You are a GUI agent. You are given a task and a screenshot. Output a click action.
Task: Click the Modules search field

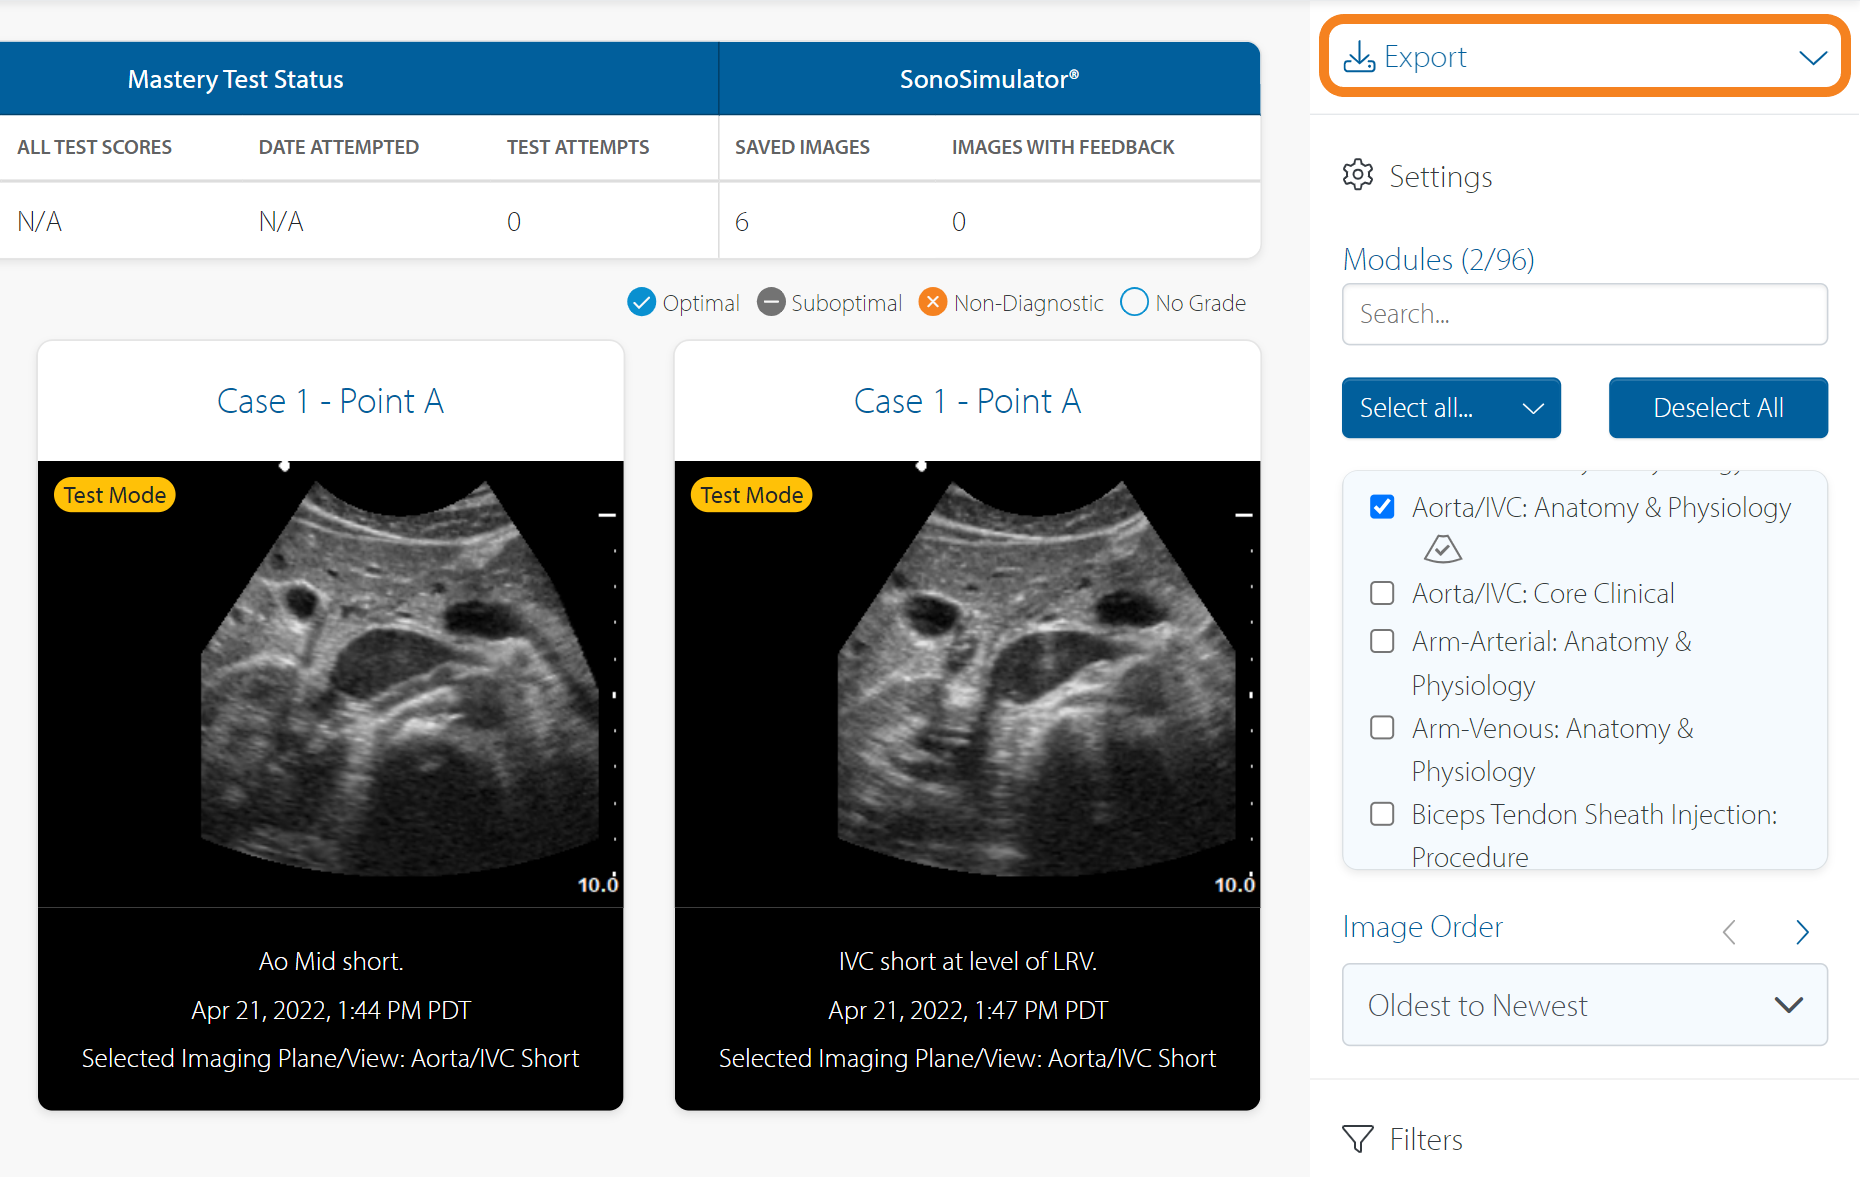tap(1584, 314)
